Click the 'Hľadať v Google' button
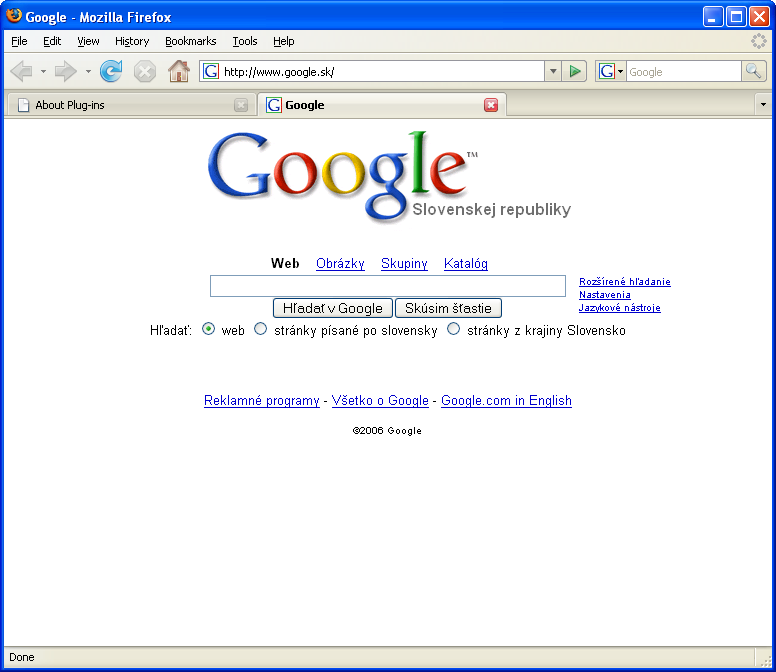 333,308
